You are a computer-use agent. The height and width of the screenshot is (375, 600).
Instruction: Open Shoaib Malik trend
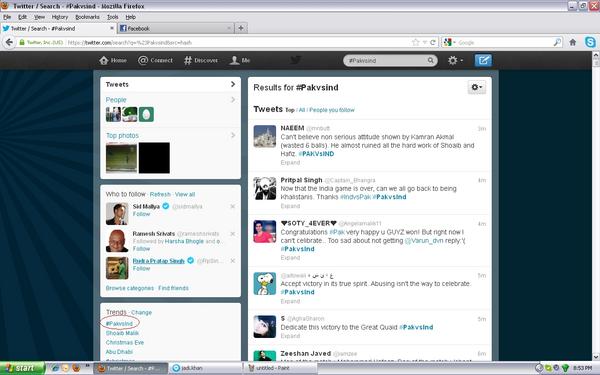pyautogui.click(x=122, y=333)
